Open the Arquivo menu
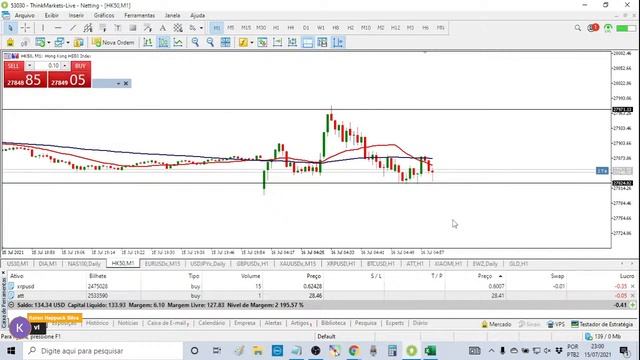 tap(24, 15)
